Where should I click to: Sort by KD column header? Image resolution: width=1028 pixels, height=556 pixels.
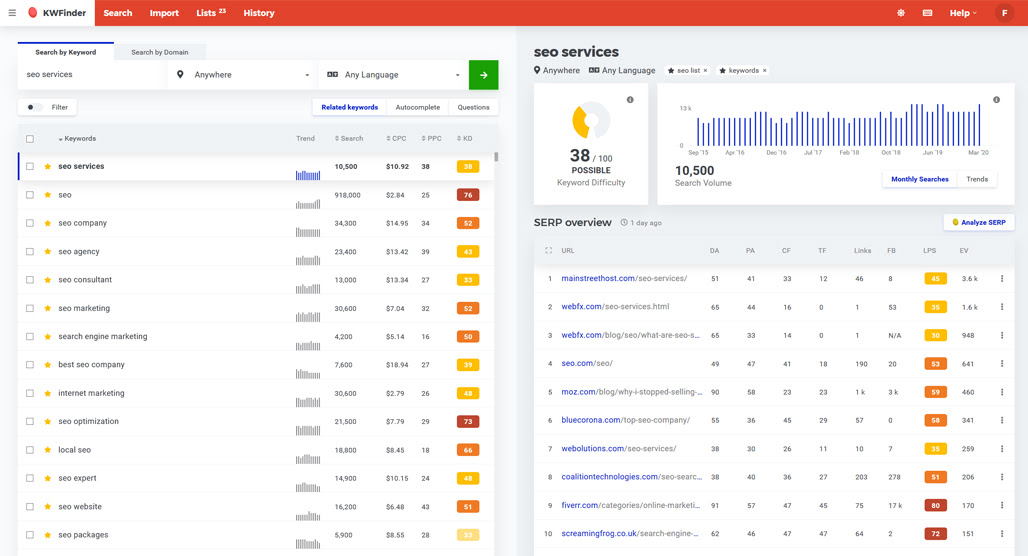coord(464,138)
